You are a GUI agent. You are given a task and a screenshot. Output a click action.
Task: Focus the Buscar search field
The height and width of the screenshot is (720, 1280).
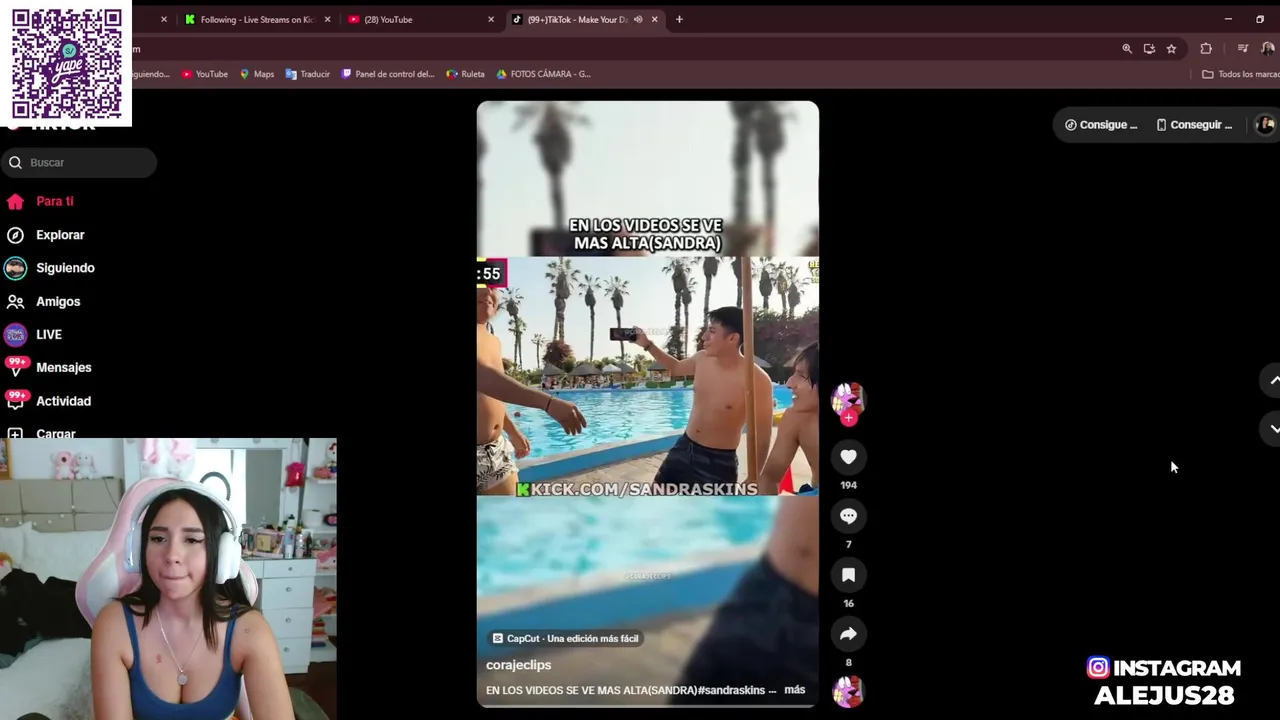click(x=80, y=162)
